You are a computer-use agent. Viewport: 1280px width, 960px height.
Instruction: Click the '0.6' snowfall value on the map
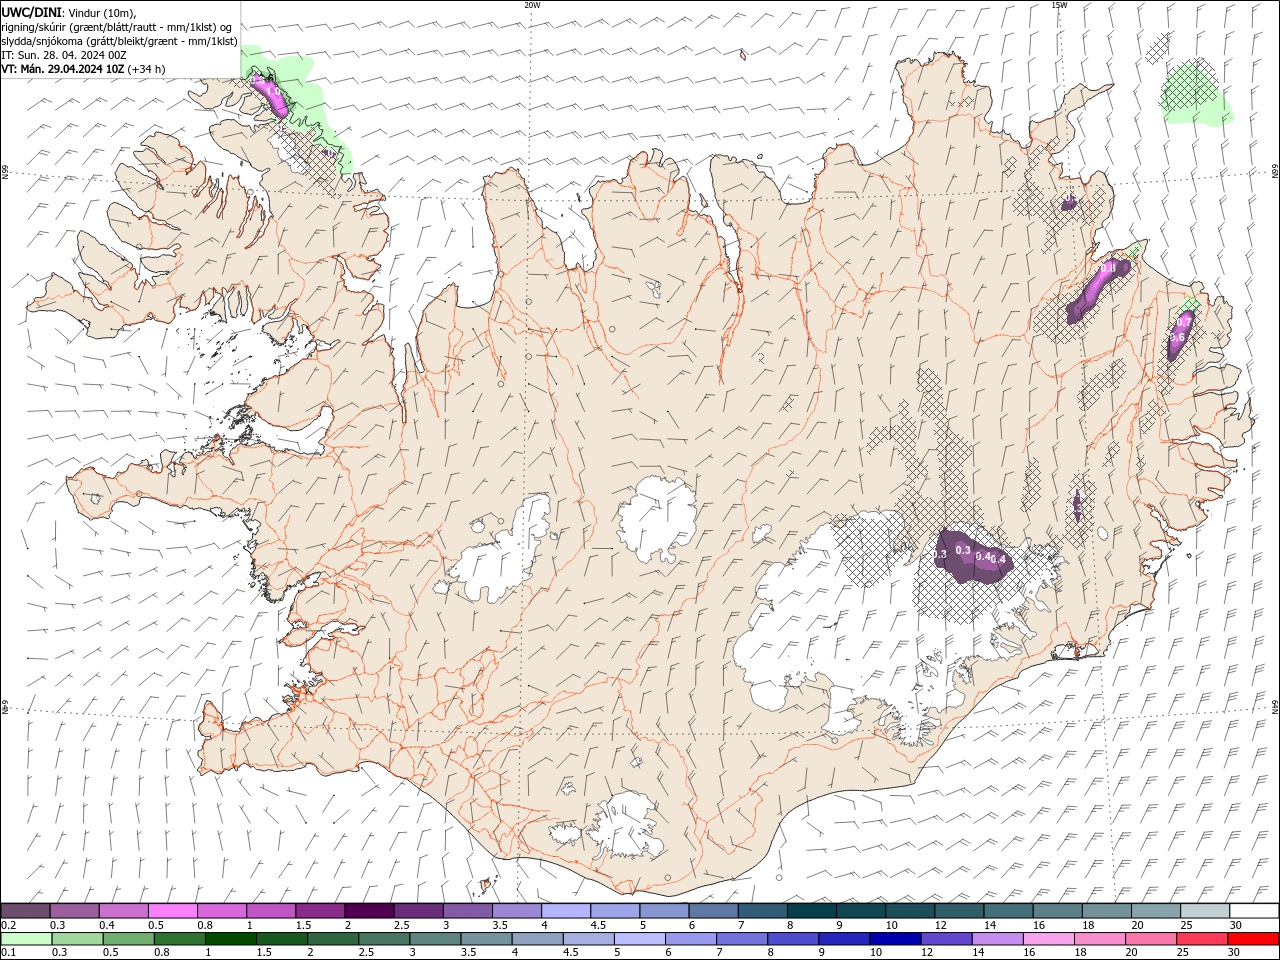coord(1177,337)
